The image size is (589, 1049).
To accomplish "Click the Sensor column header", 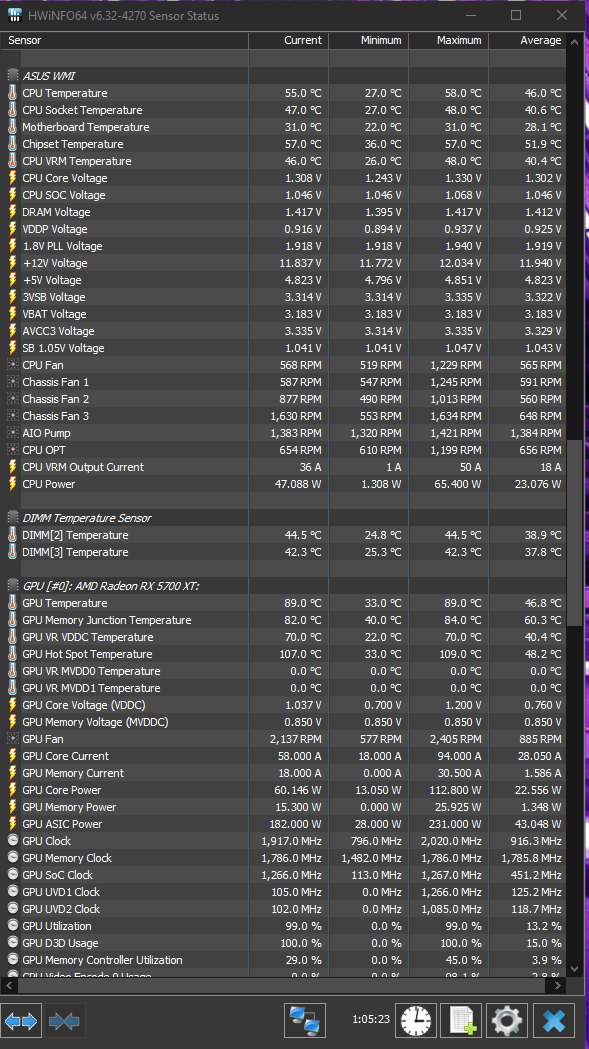I will (x=124, y=40).
